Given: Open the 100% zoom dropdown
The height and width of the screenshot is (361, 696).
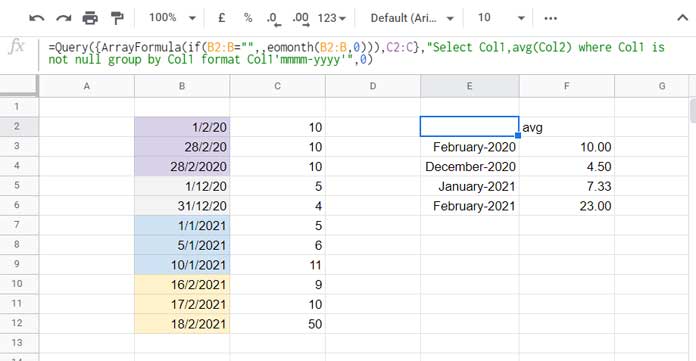Looking at the screenshot, I should (173, 18).
